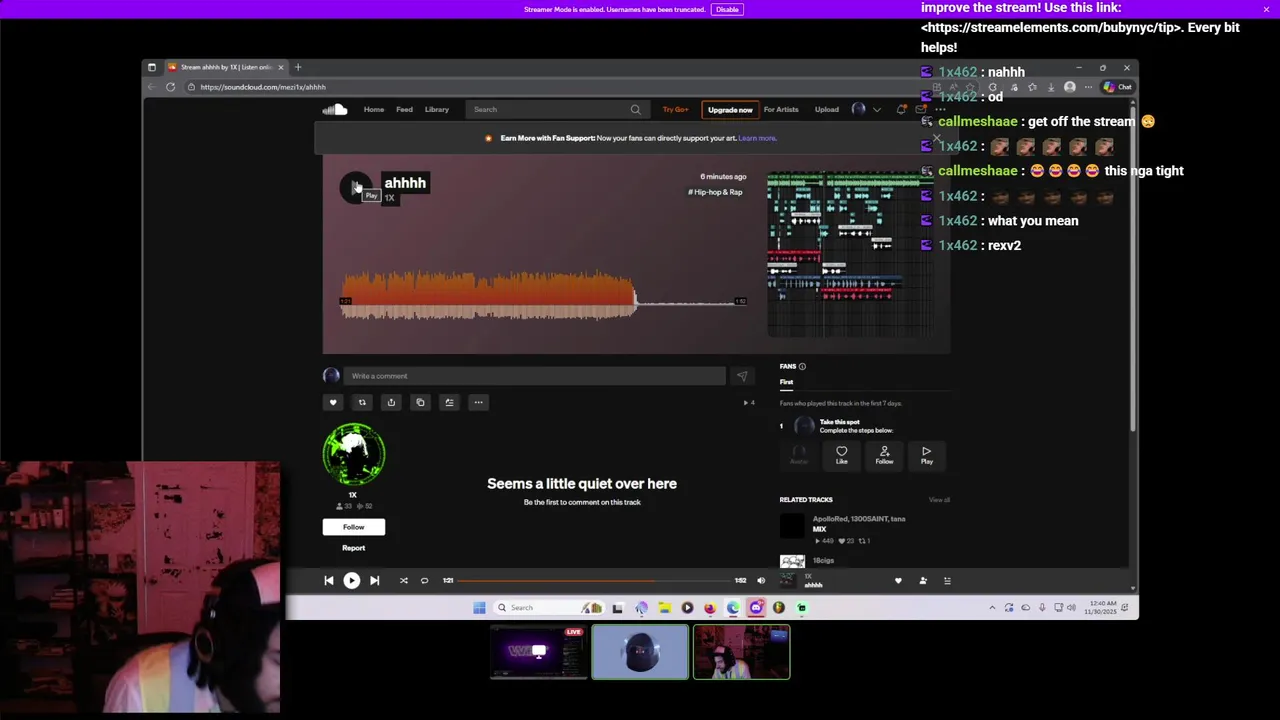1280x720 pixels.
Task: Open the Try Go+ link
Action: click(675, 110)
